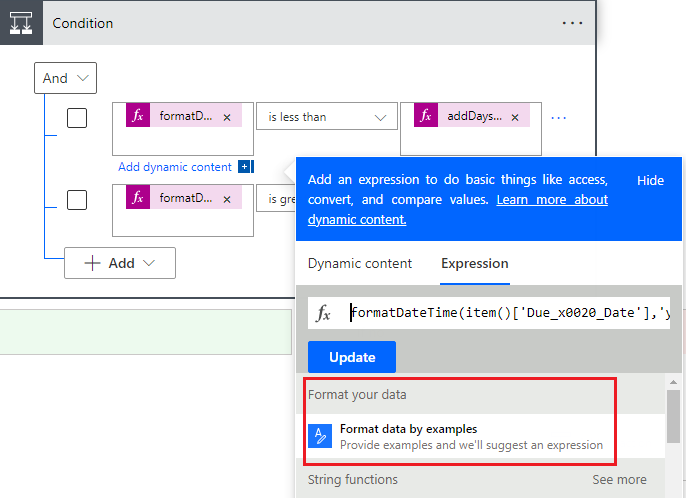Remove the first formatD... expression token

(227, 117)
